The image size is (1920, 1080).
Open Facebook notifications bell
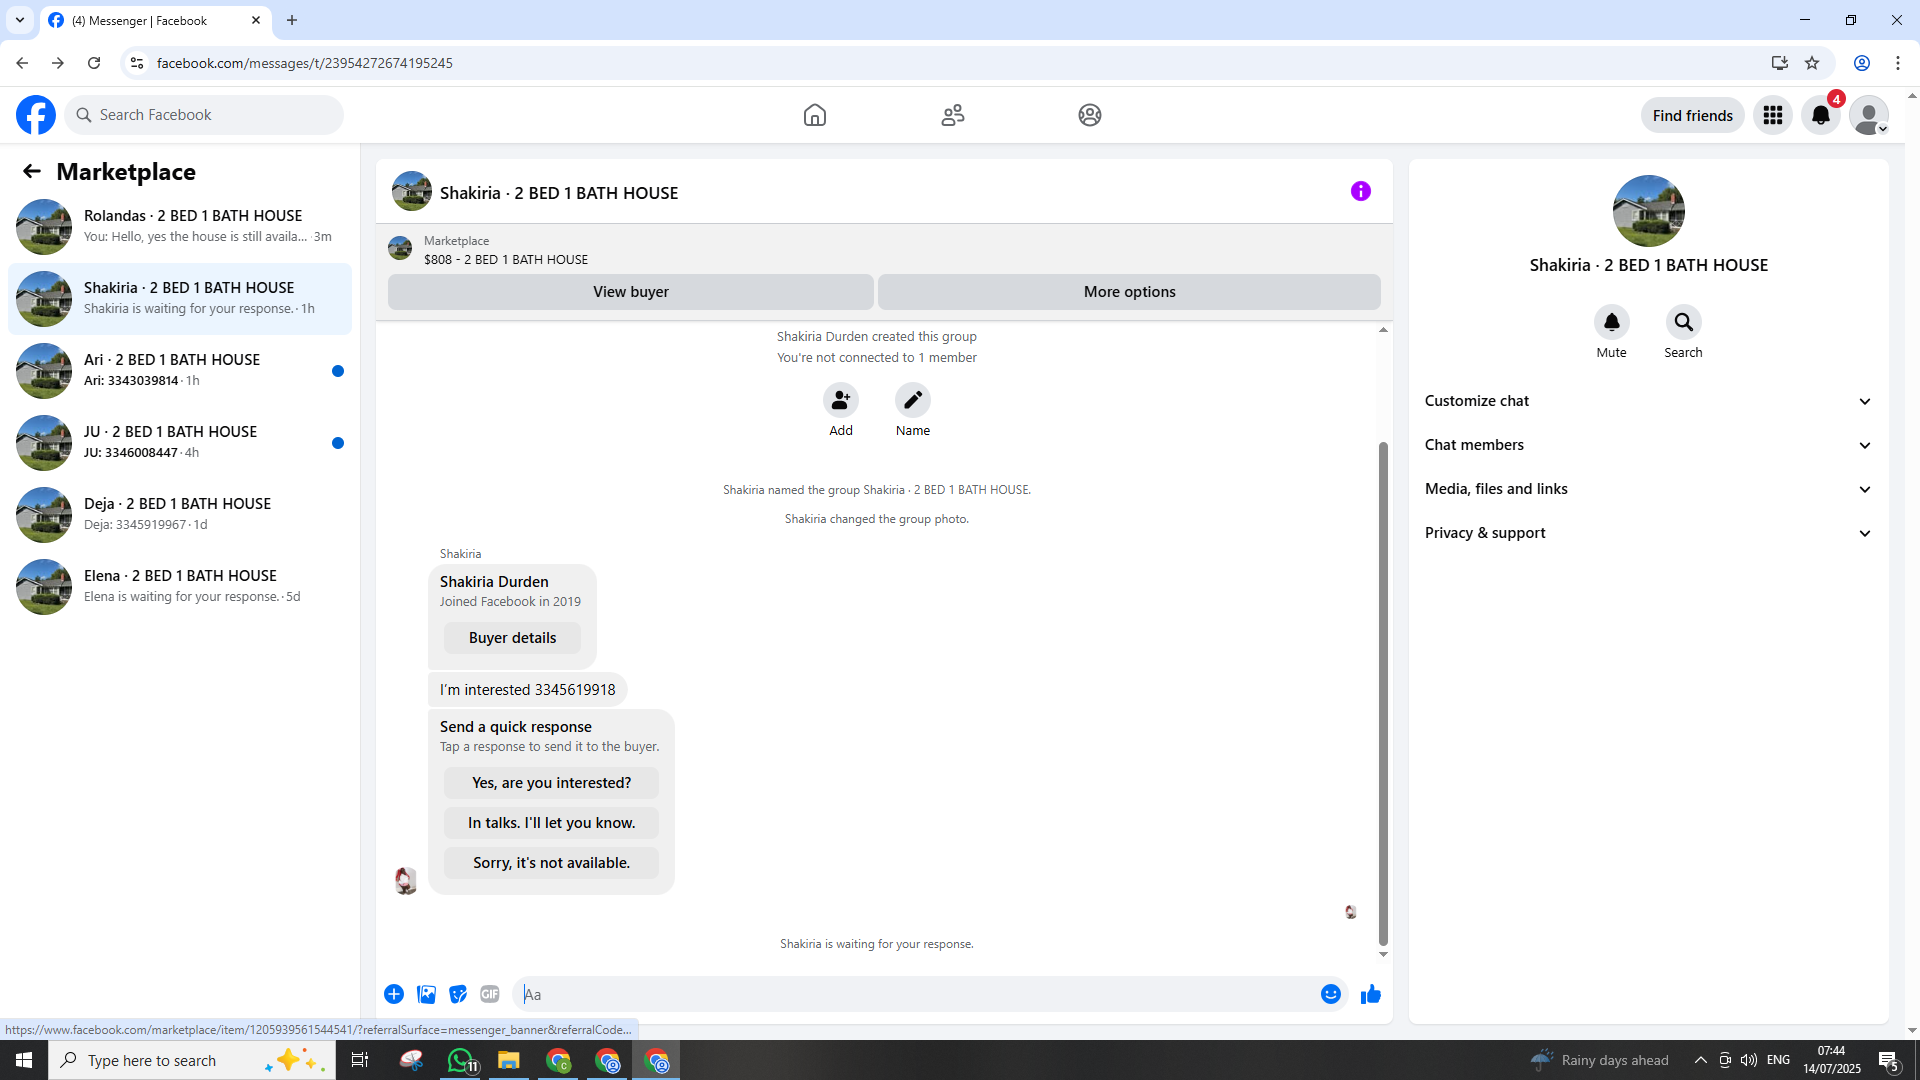(1820, 115)
